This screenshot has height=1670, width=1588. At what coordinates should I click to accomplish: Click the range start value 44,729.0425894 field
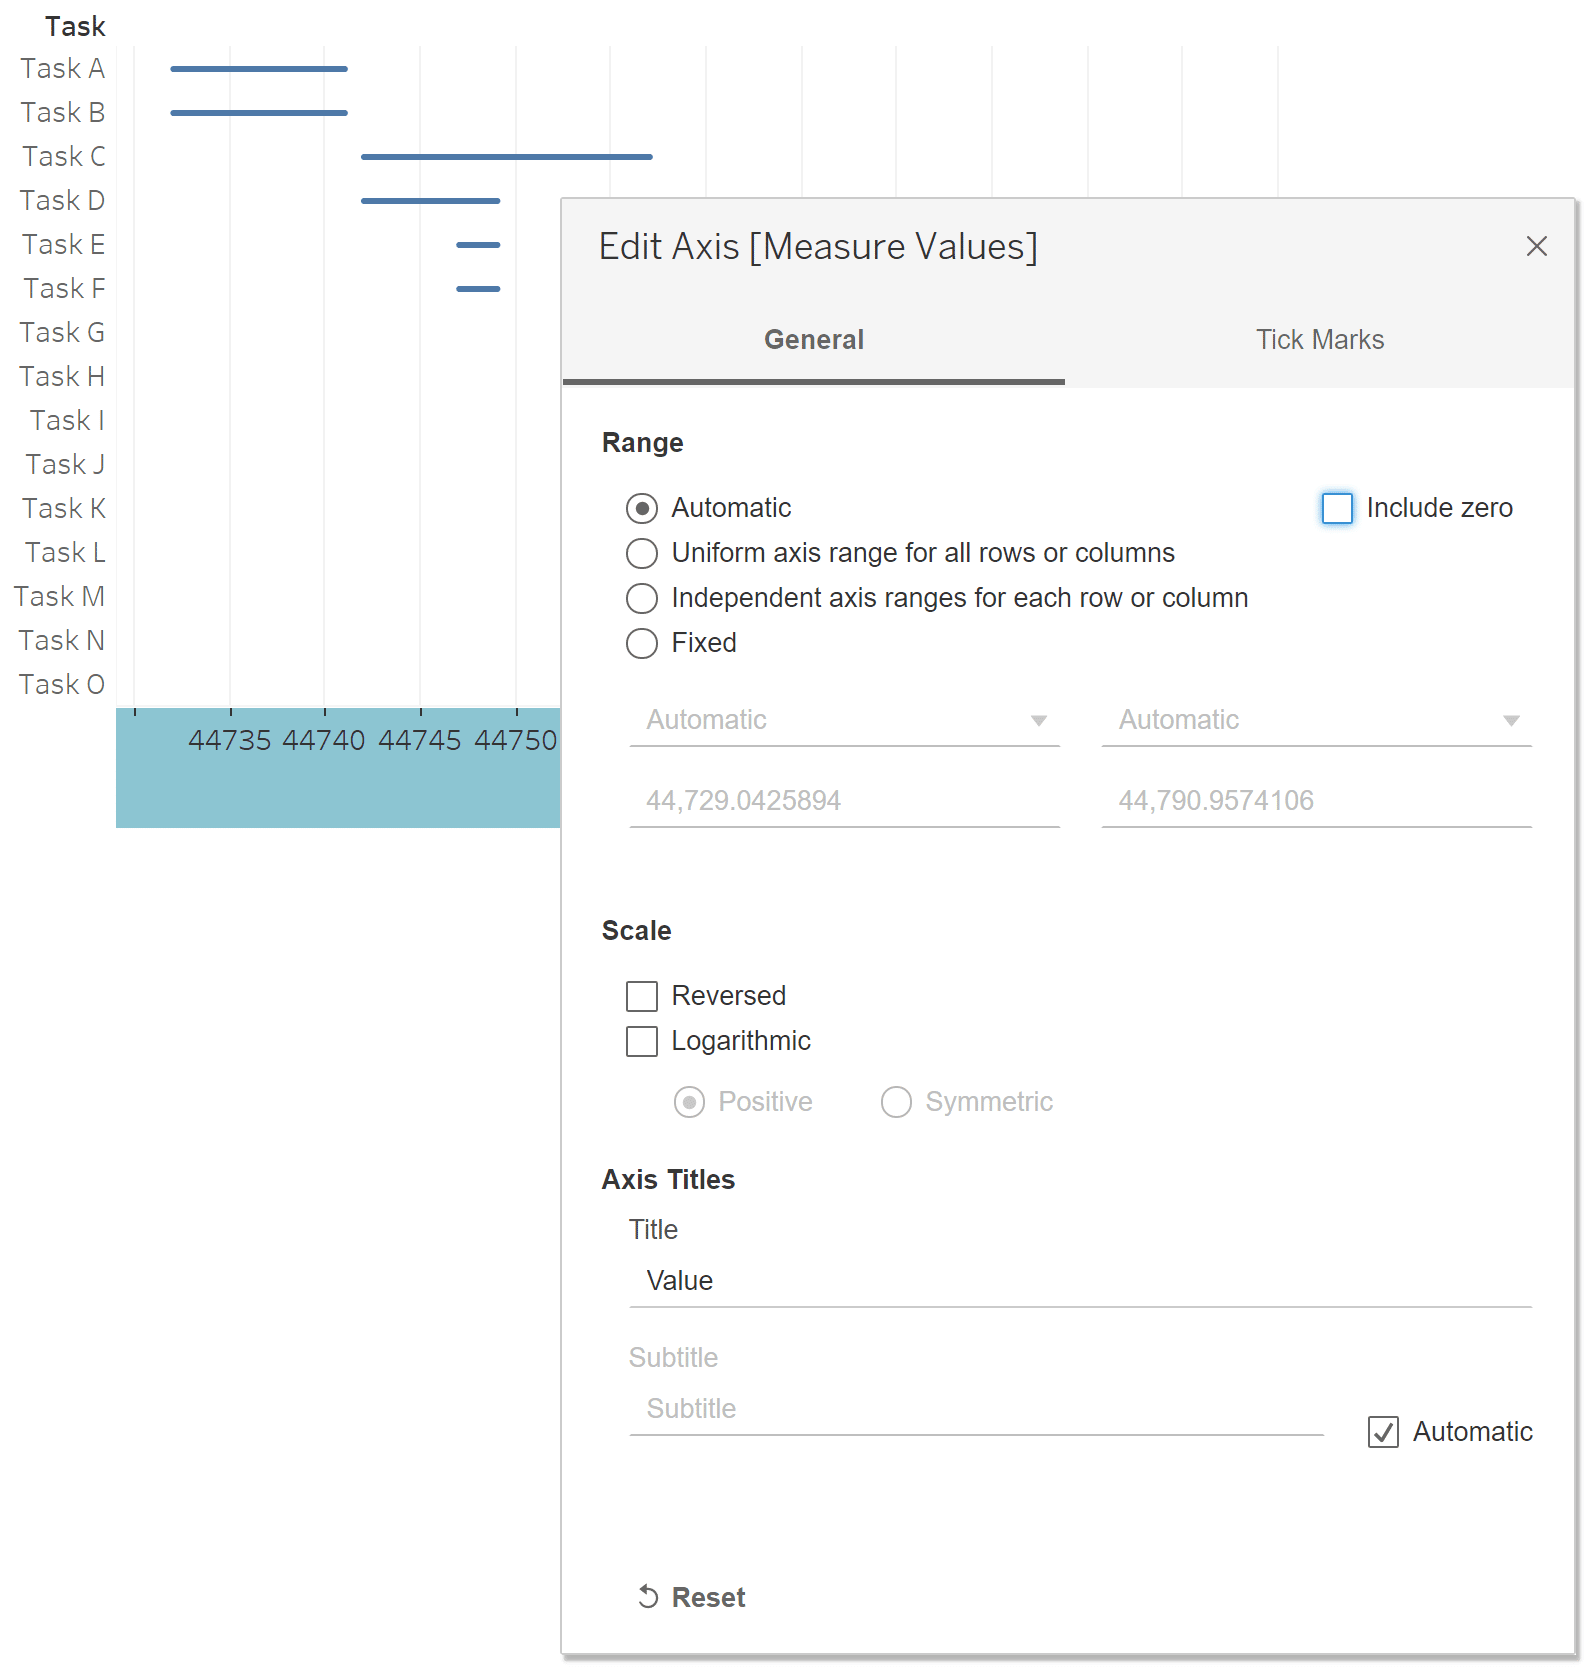(844, 801)
